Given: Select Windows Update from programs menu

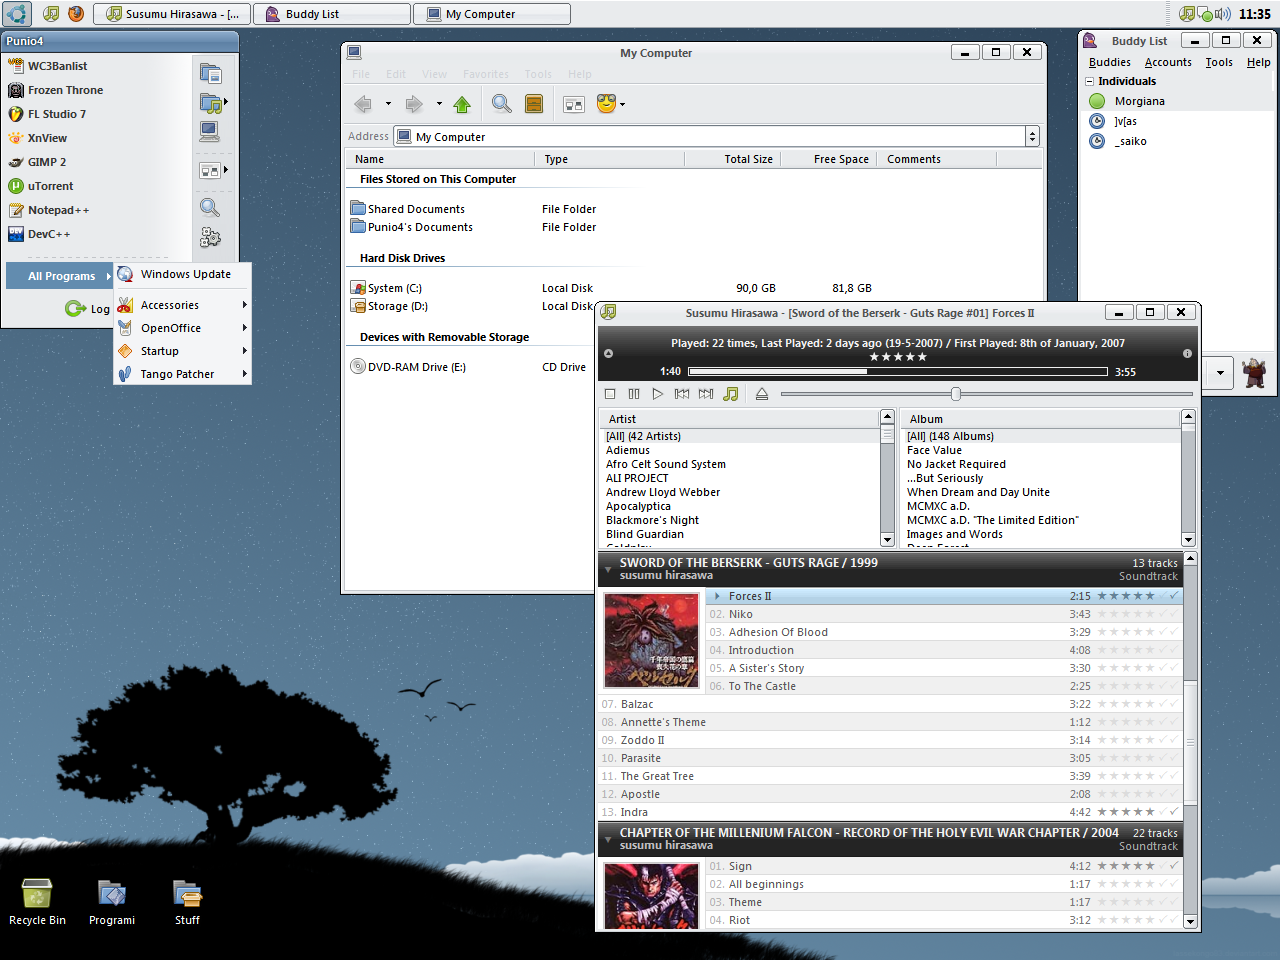Looking at the screenshot, I should coord(185,274).
